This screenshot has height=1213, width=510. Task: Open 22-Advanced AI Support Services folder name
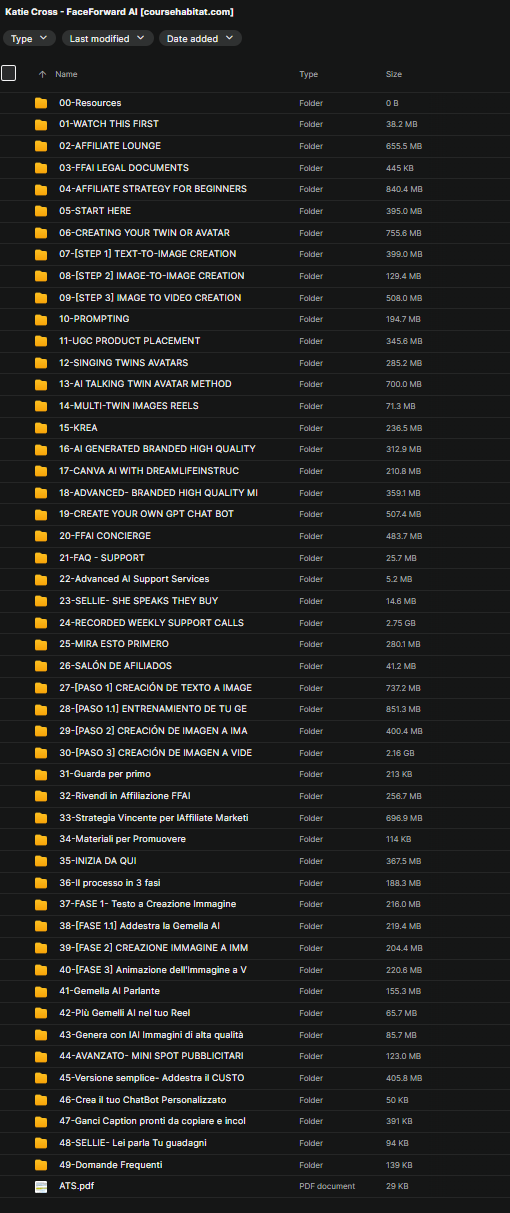[134, 579]
